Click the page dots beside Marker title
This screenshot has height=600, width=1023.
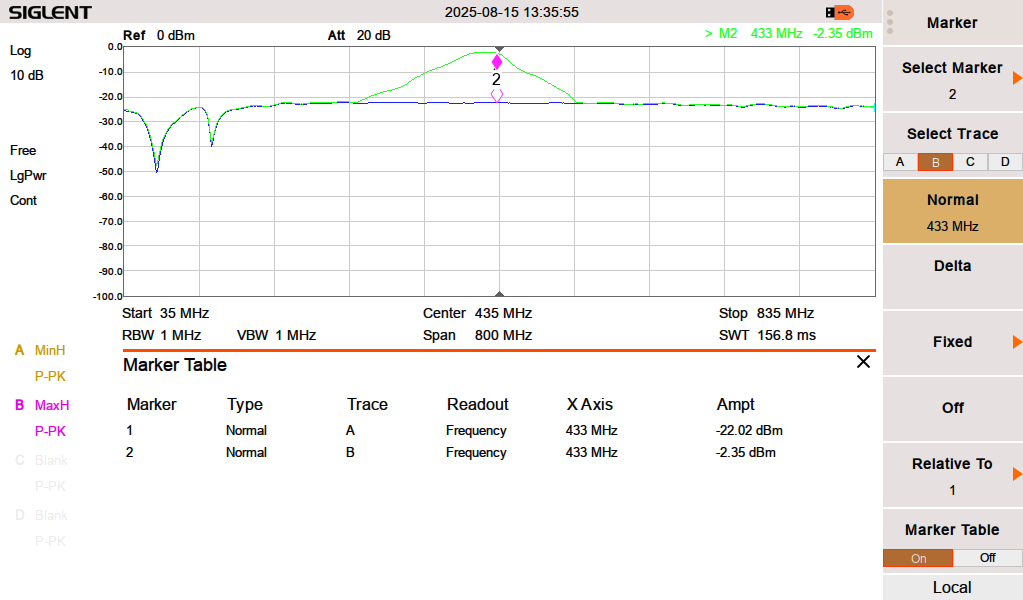890,22
